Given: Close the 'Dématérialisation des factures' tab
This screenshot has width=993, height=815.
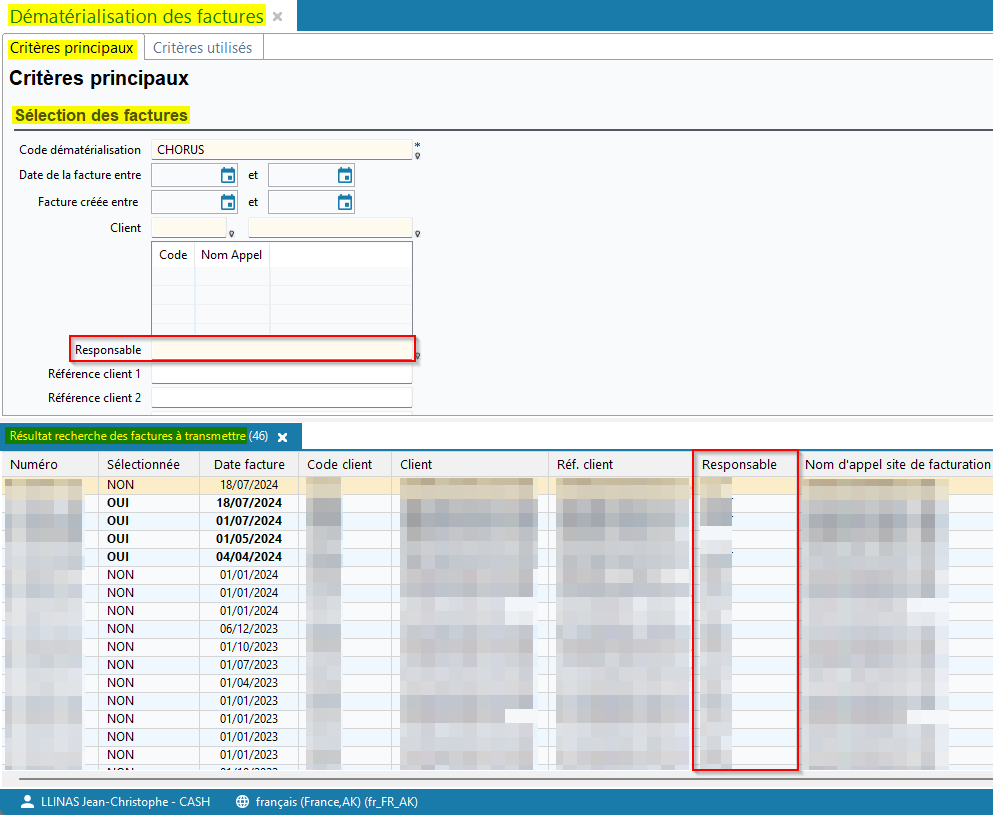Looking at the screenshot, I should click(277, 17).
